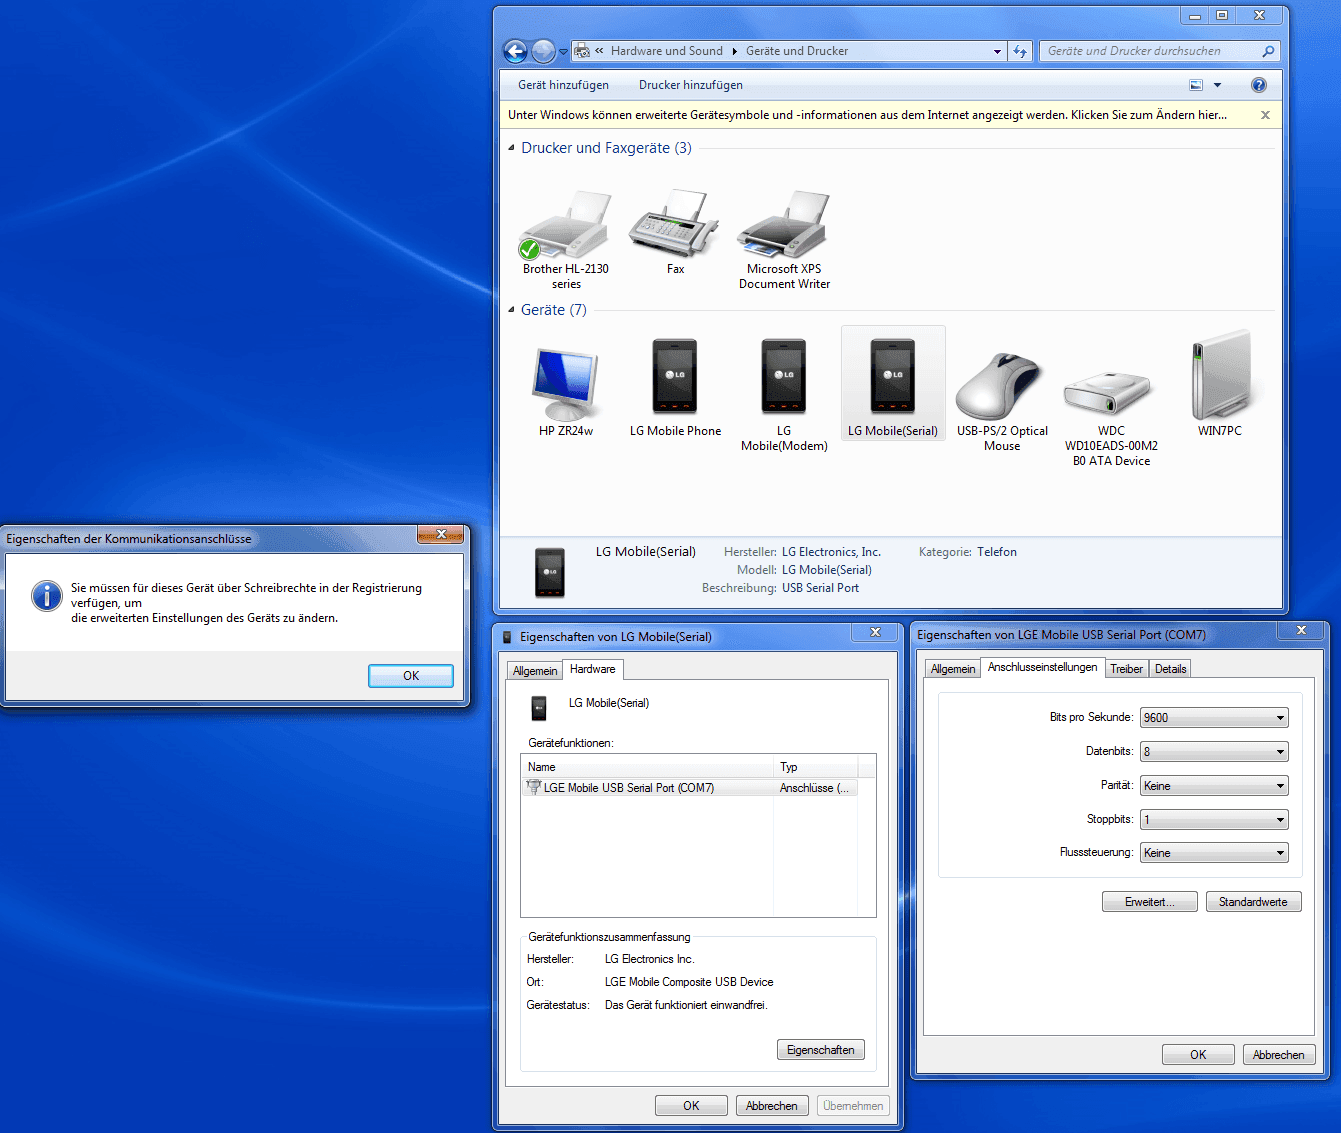
Task: Click the Back navigation arrow
Action: pos(515,51)
